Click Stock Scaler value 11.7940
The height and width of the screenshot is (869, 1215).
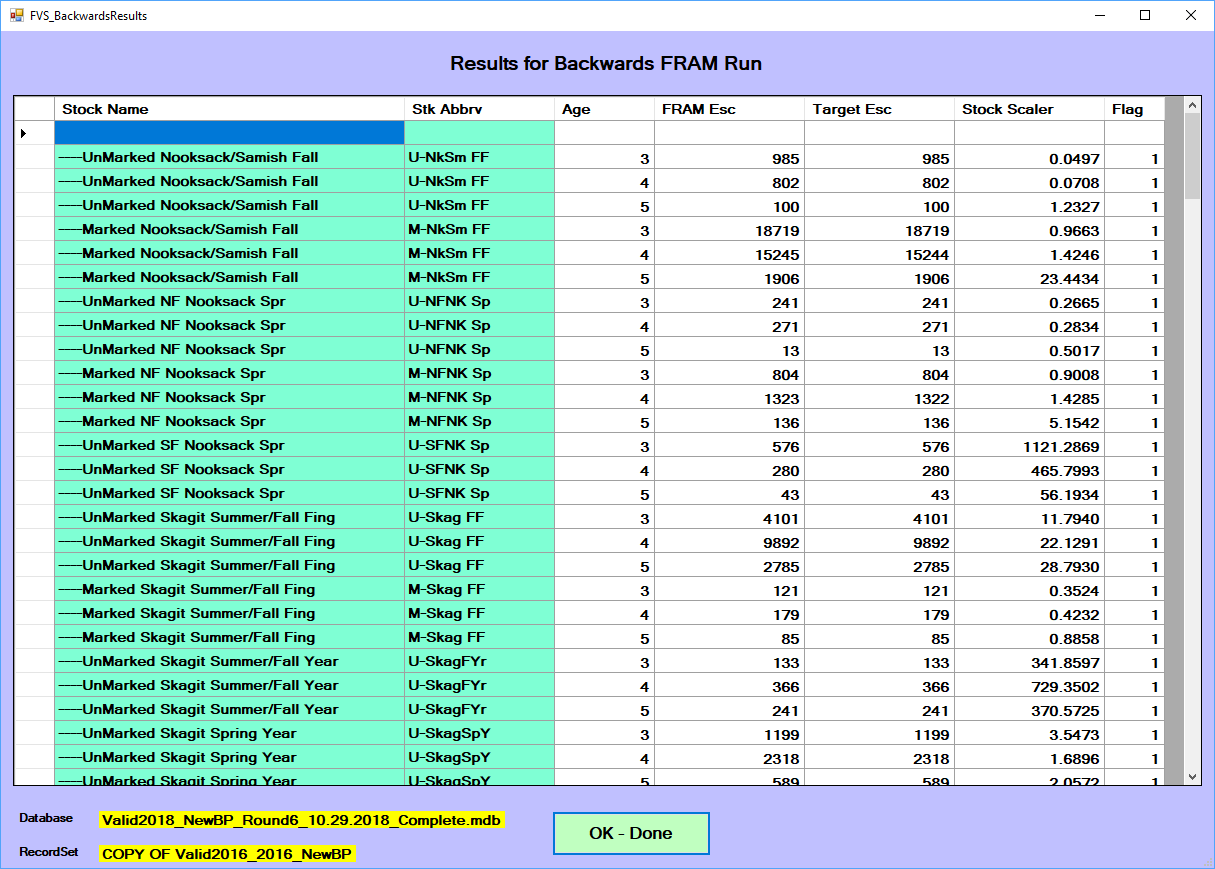point(1069,518)
